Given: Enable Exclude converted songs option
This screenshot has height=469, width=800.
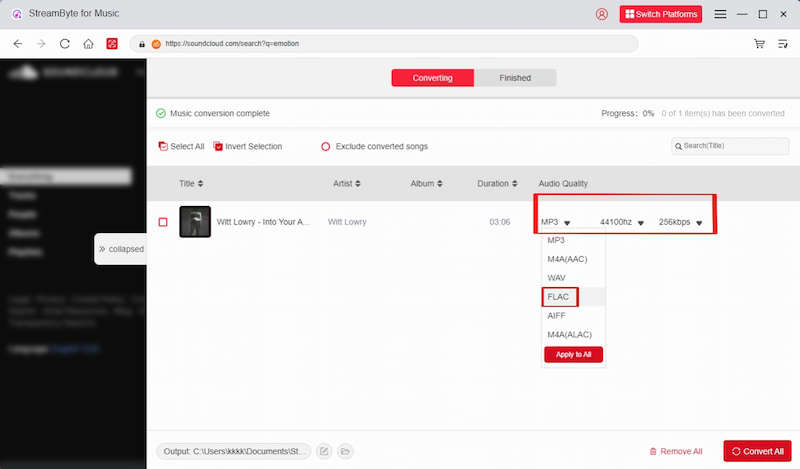Looking at the screenshot, I should pos(374,146).
